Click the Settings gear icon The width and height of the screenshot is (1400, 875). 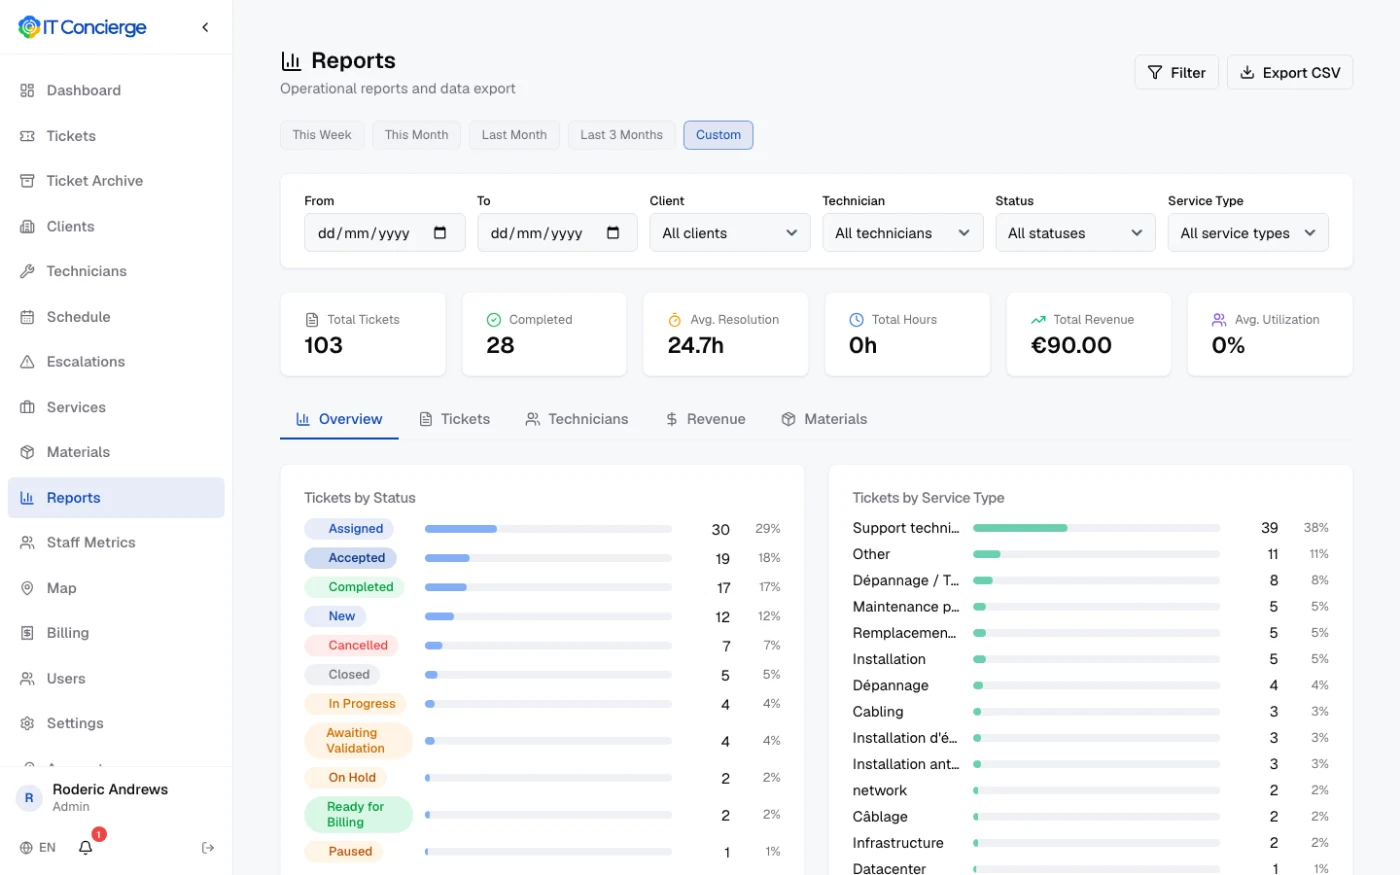(27, 723)
